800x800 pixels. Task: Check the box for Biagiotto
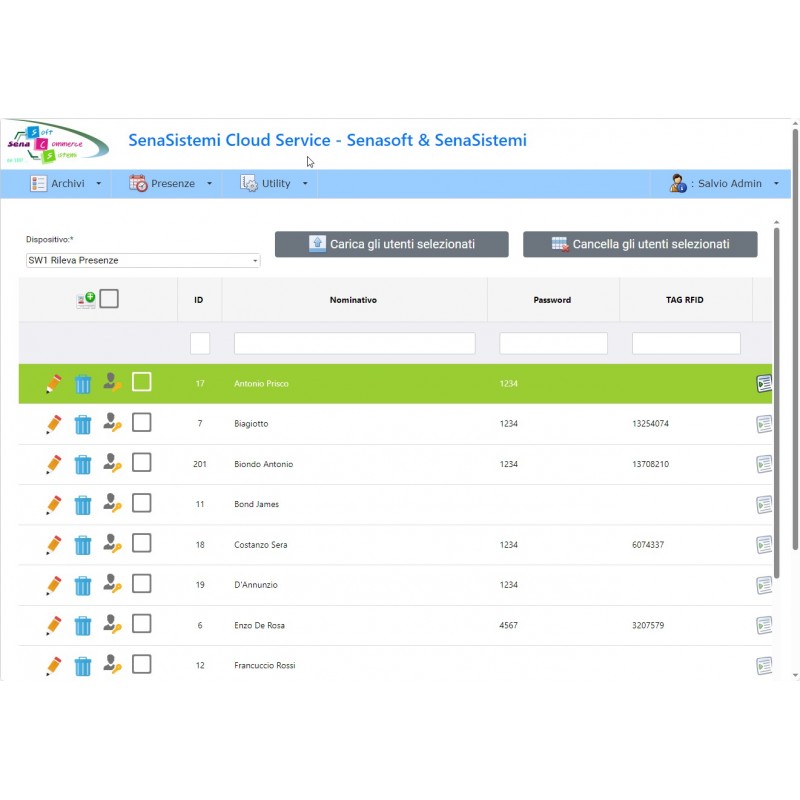point(141,422)
